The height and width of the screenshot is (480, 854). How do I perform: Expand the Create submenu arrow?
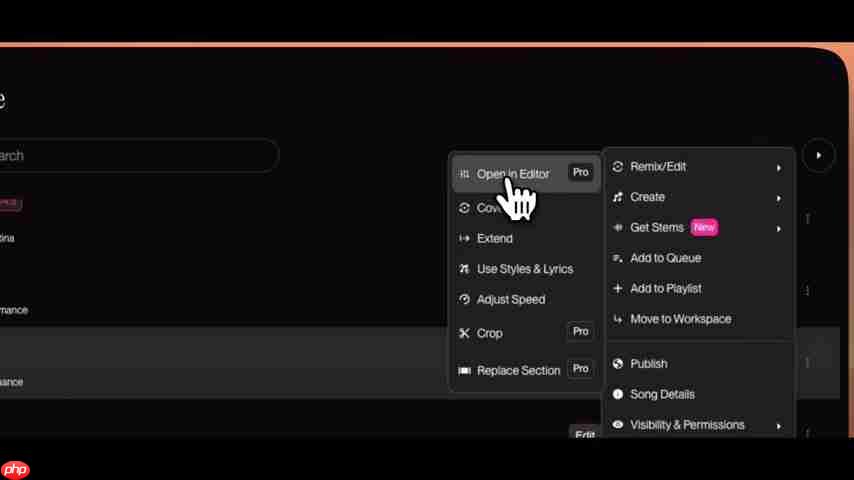coord(779,198)
